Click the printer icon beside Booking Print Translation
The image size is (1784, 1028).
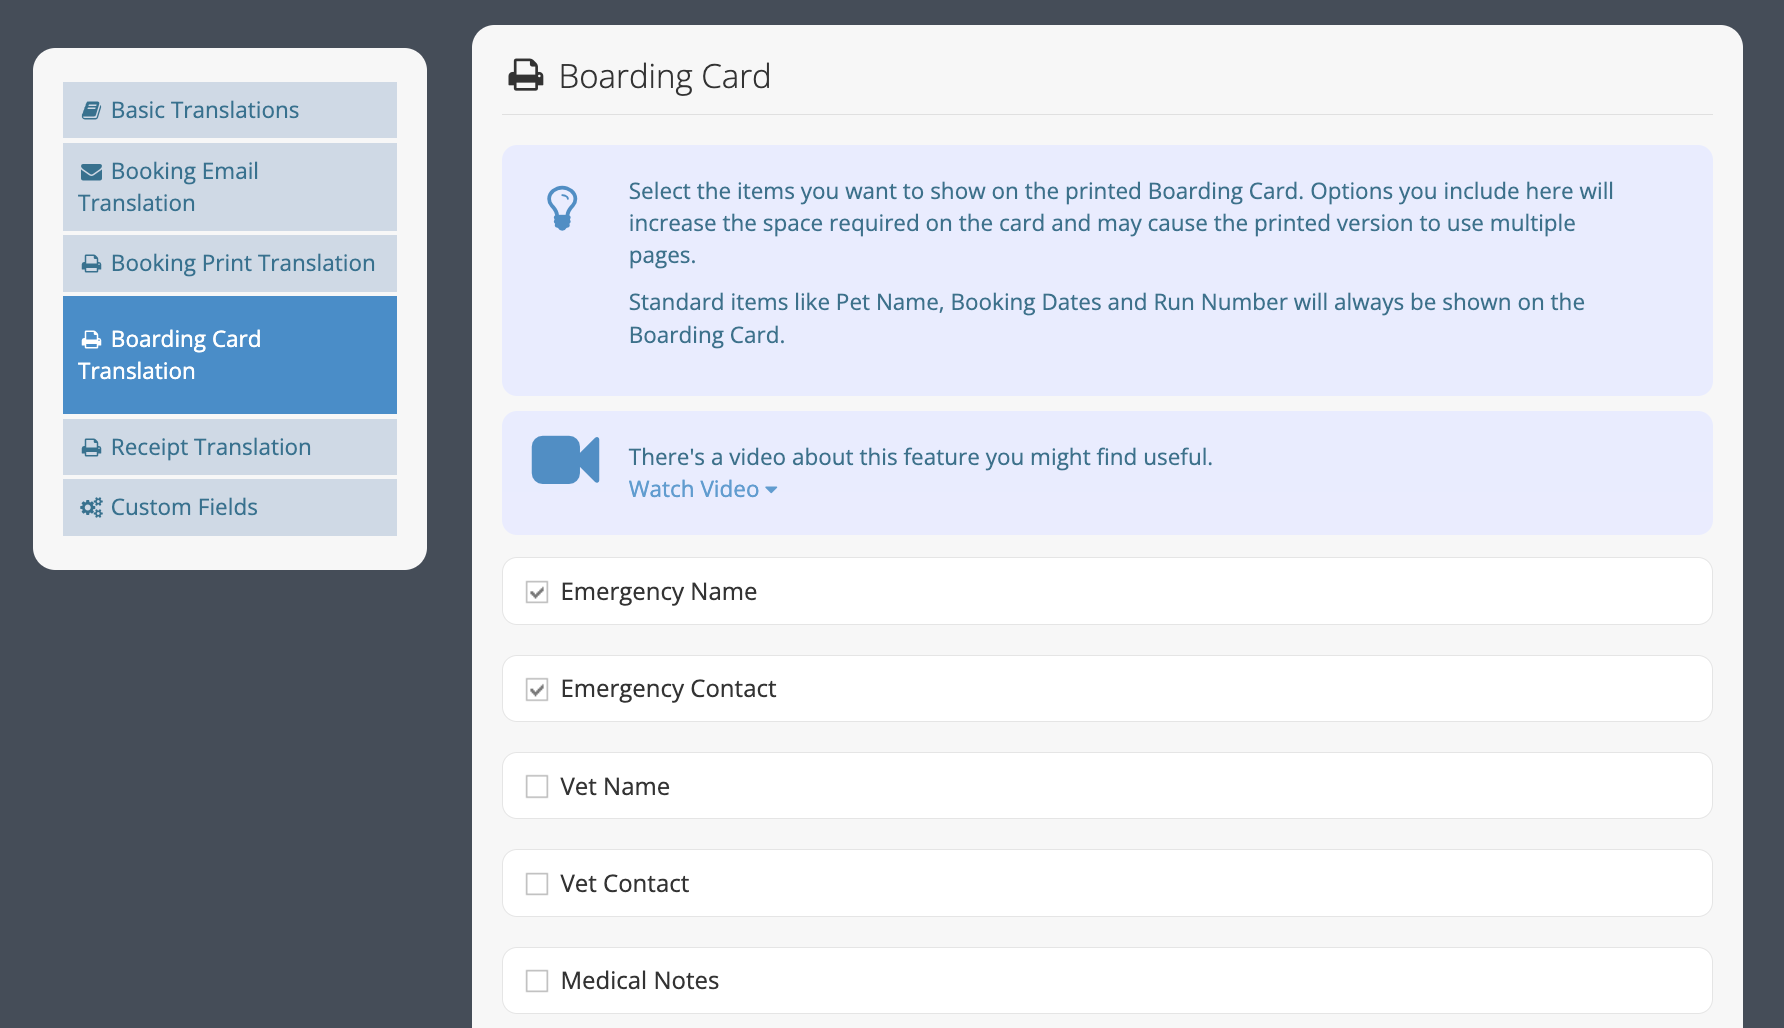pos(91,264)
